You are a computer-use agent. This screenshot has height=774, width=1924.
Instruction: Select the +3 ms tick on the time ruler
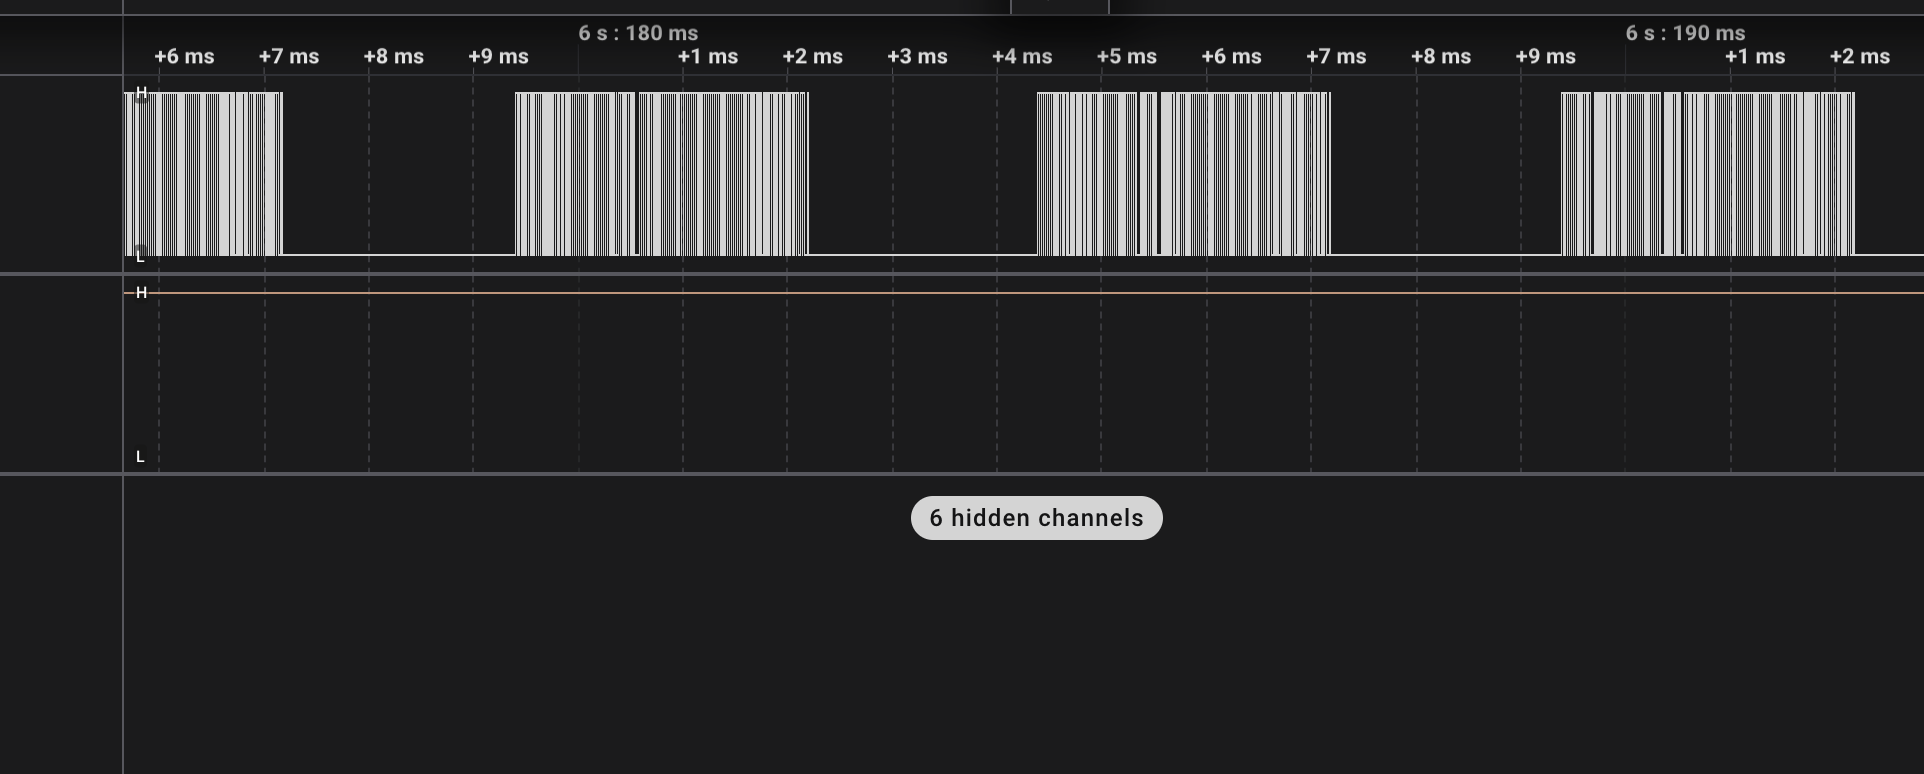click(x=917, y=57)
